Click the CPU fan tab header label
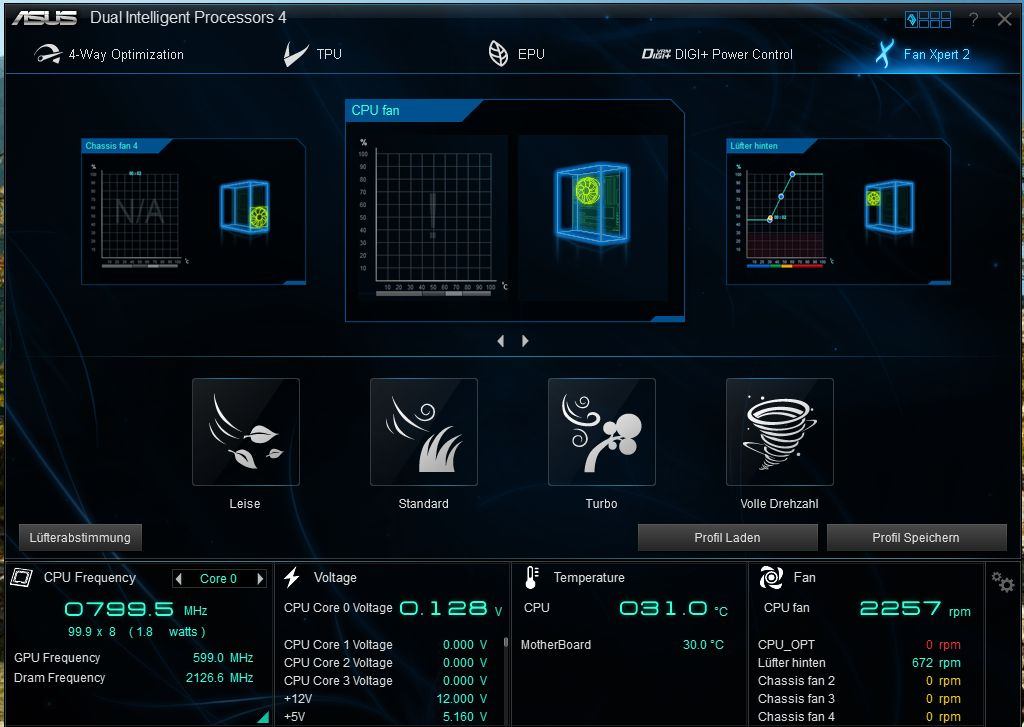 coord(376,110)
